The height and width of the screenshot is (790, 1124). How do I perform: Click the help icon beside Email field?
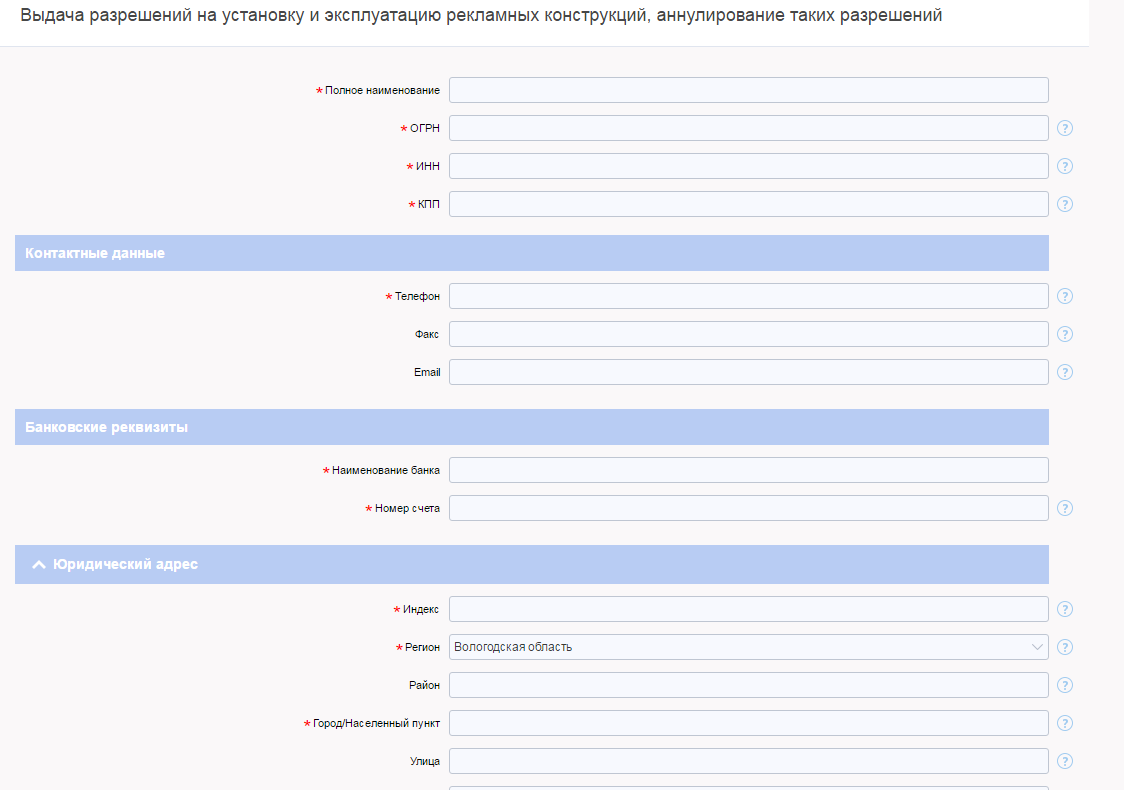coord(1065,372)
